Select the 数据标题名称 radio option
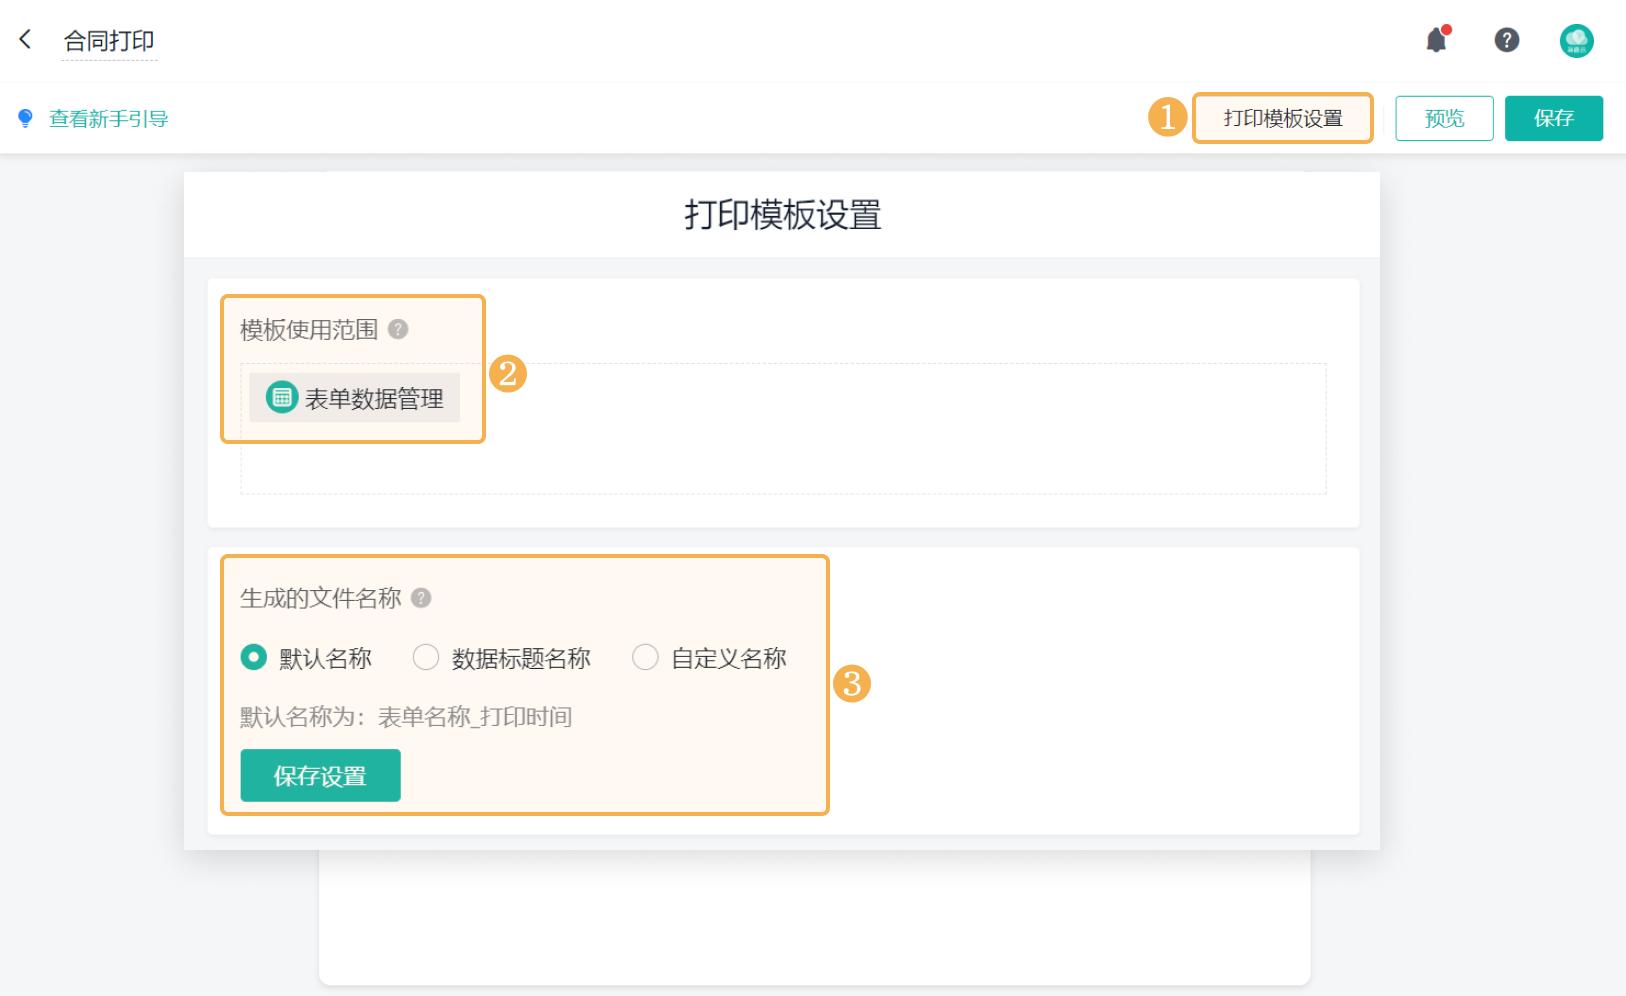The image size is (1626, 996). tap(427, 657)
